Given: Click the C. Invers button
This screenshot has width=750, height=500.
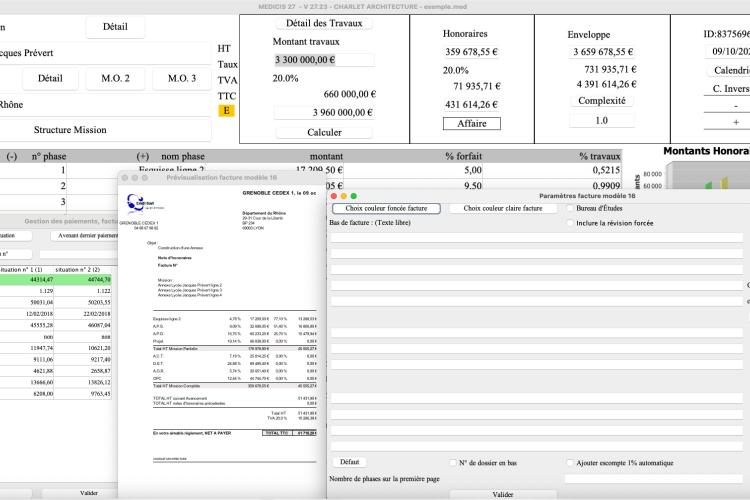Looking at the screenshot, I should click(x=730, y=89).
